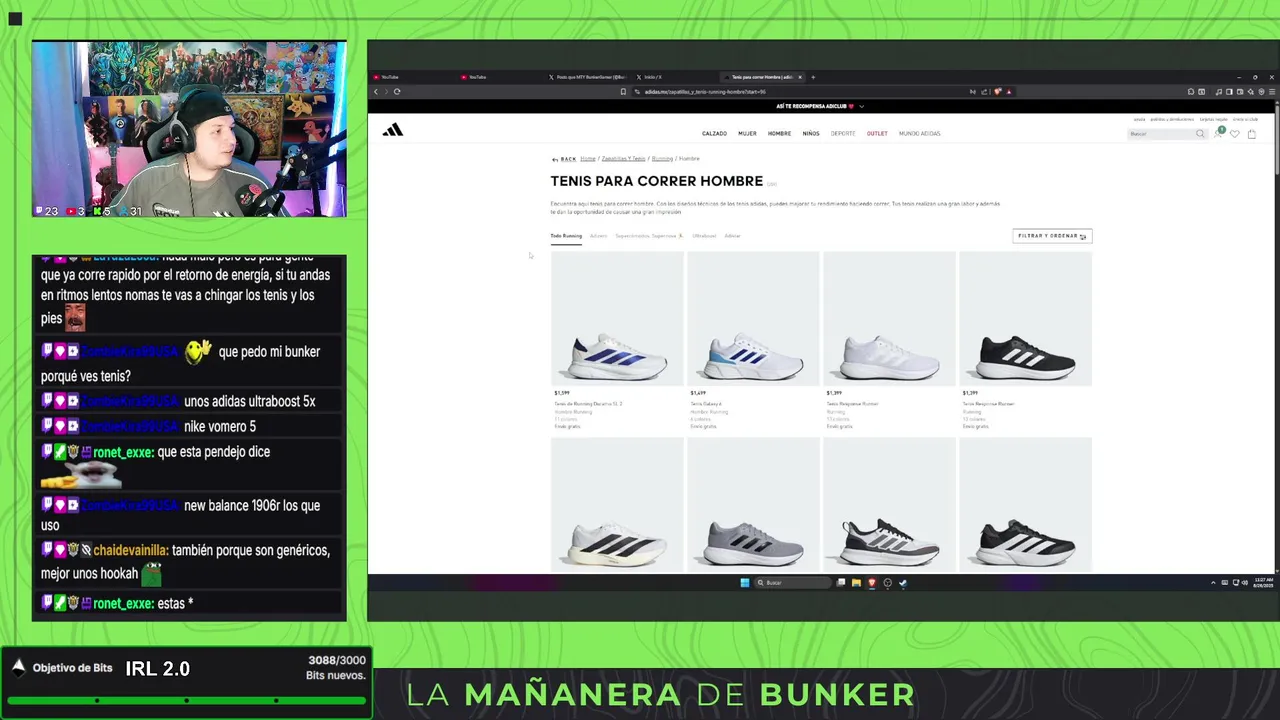Select the Ultraboost tab
Screen dimensions: 1280x720
click(704, 236)
